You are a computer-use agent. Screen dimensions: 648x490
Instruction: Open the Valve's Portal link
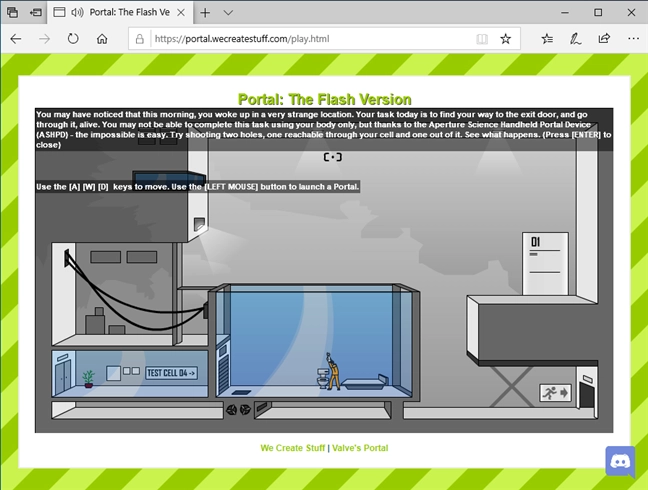tap(360, 448)
